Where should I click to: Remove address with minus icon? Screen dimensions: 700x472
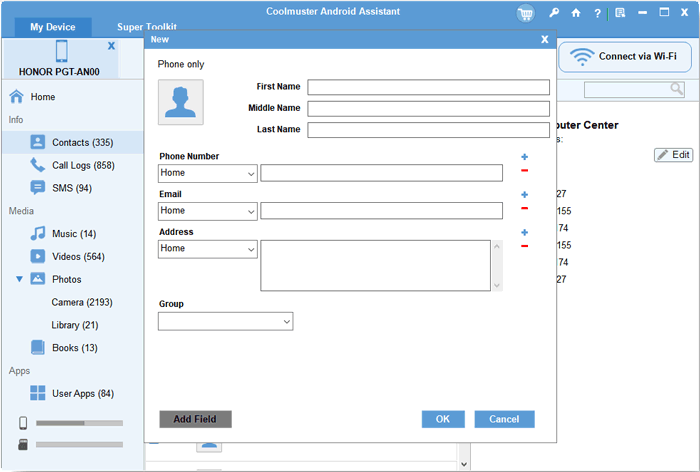pyautogui.click(x=525, y=246)
